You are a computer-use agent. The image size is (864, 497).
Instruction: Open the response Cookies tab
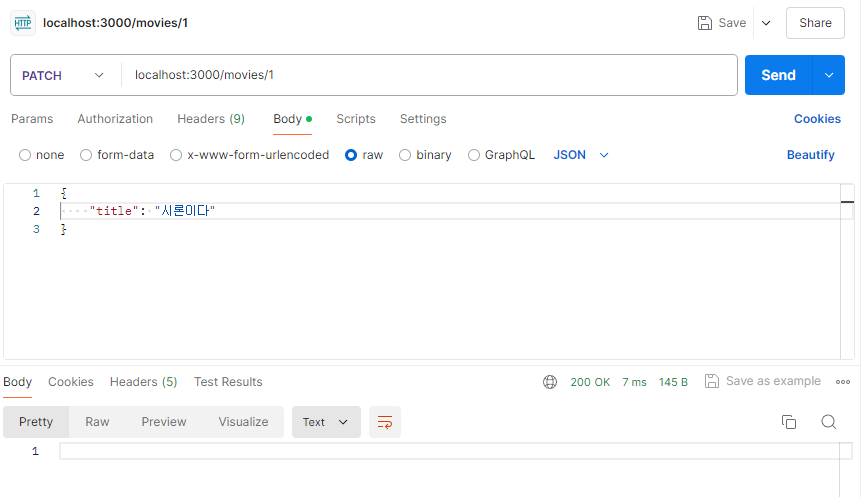coord(71,382)
